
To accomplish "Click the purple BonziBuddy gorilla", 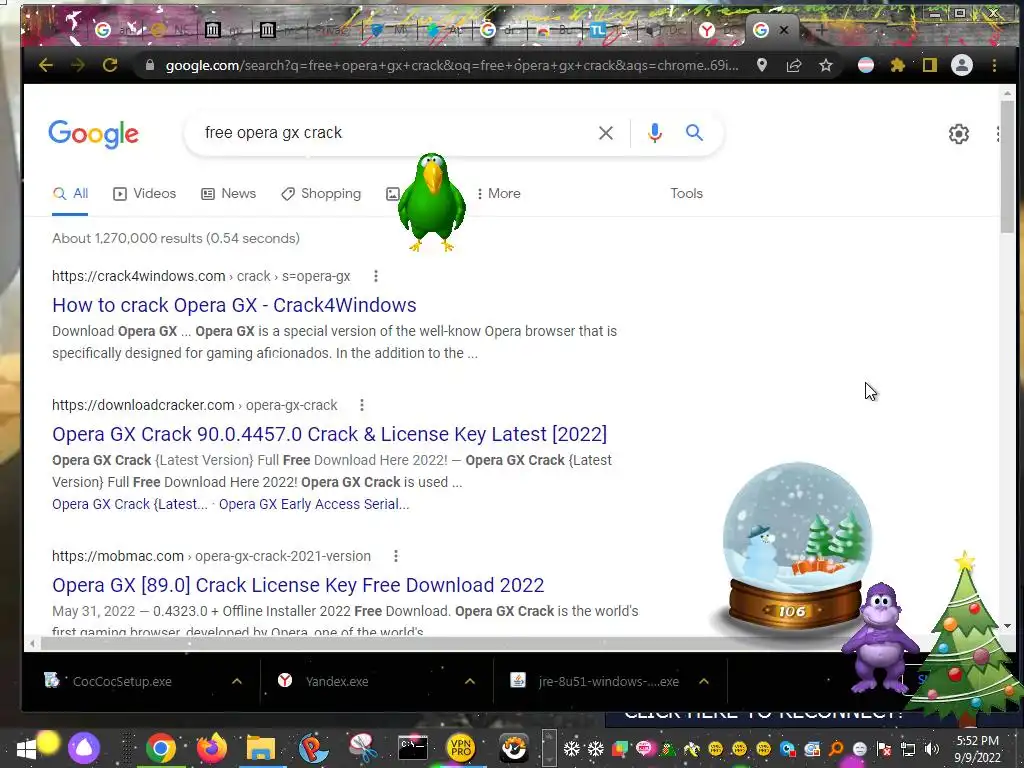I will pyautogui.click(x=880, y=637).
